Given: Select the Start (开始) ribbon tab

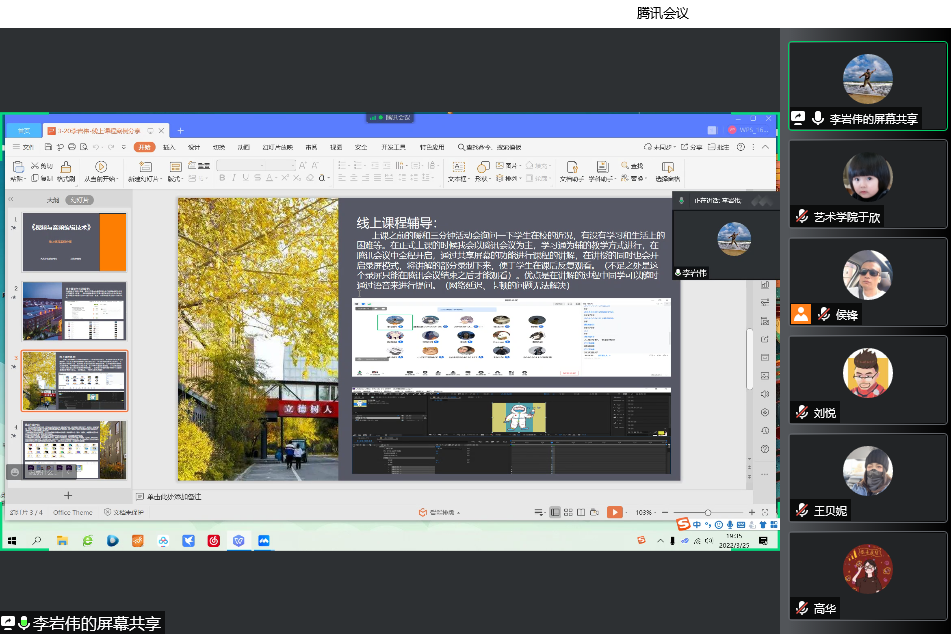Looking at the screenshot, I should [144, 147].
